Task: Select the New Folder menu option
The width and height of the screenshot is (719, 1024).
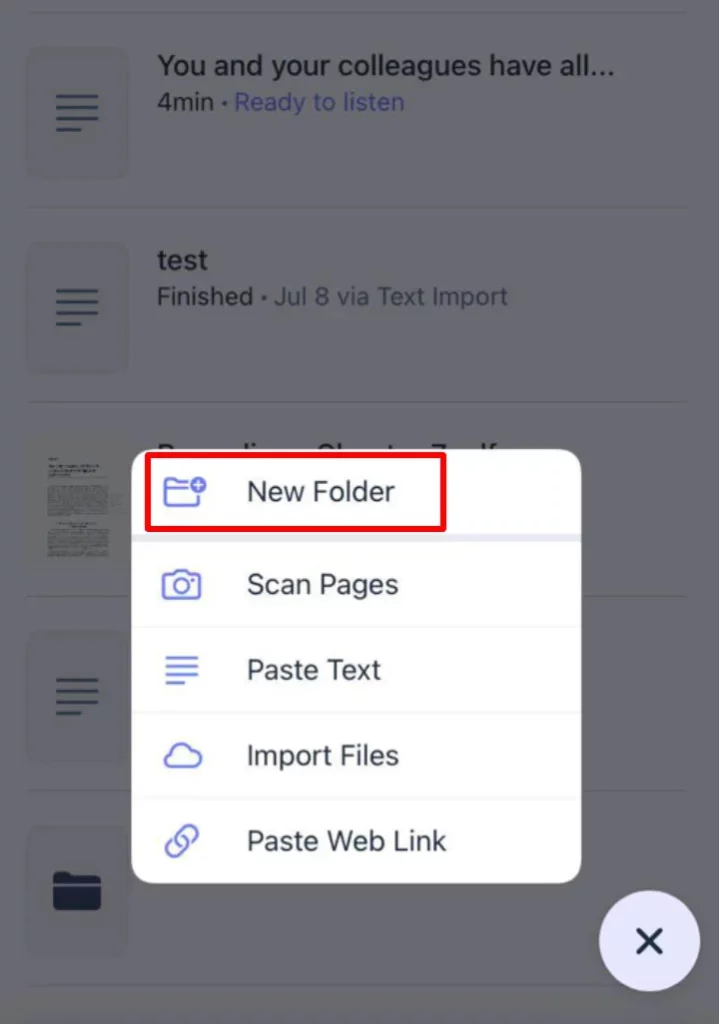Action: point(356,492)
